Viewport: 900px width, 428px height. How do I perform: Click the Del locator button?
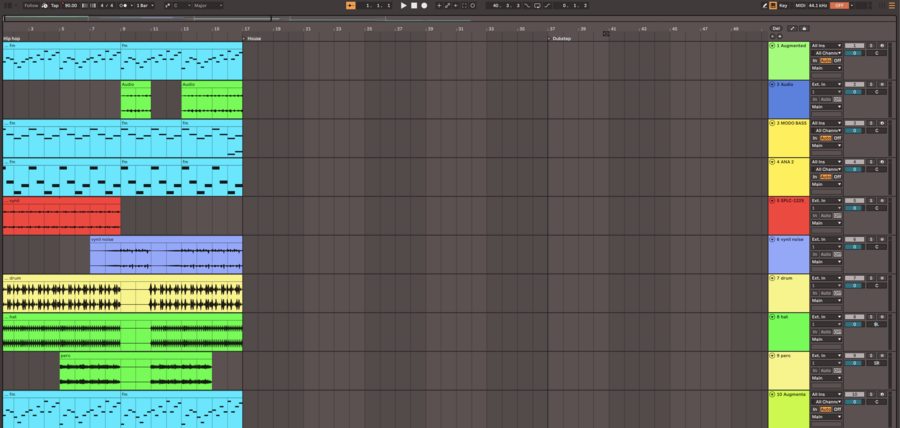776,28
